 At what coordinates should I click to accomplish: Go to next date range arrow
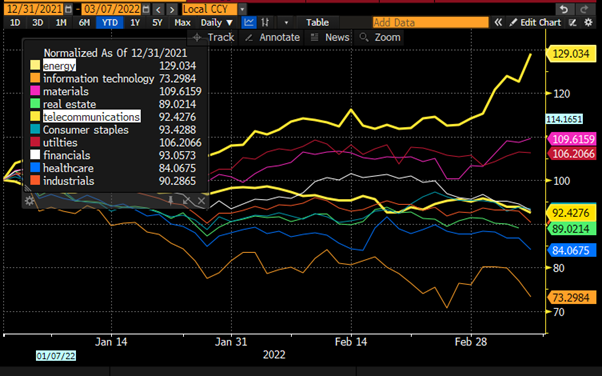[172, 9]
